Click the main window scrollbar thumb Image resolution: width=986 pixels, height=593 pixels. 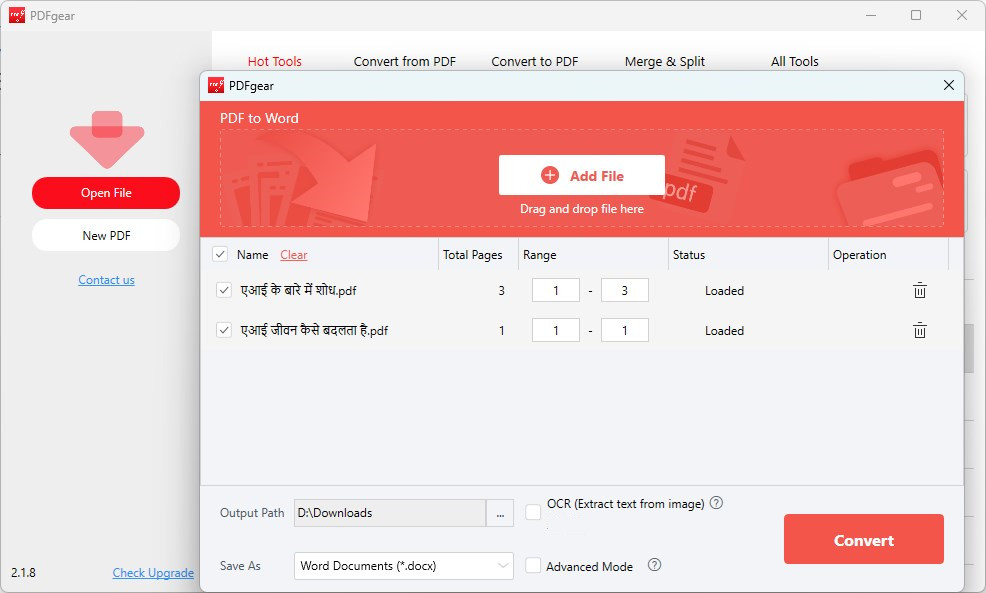click(968, 347)
